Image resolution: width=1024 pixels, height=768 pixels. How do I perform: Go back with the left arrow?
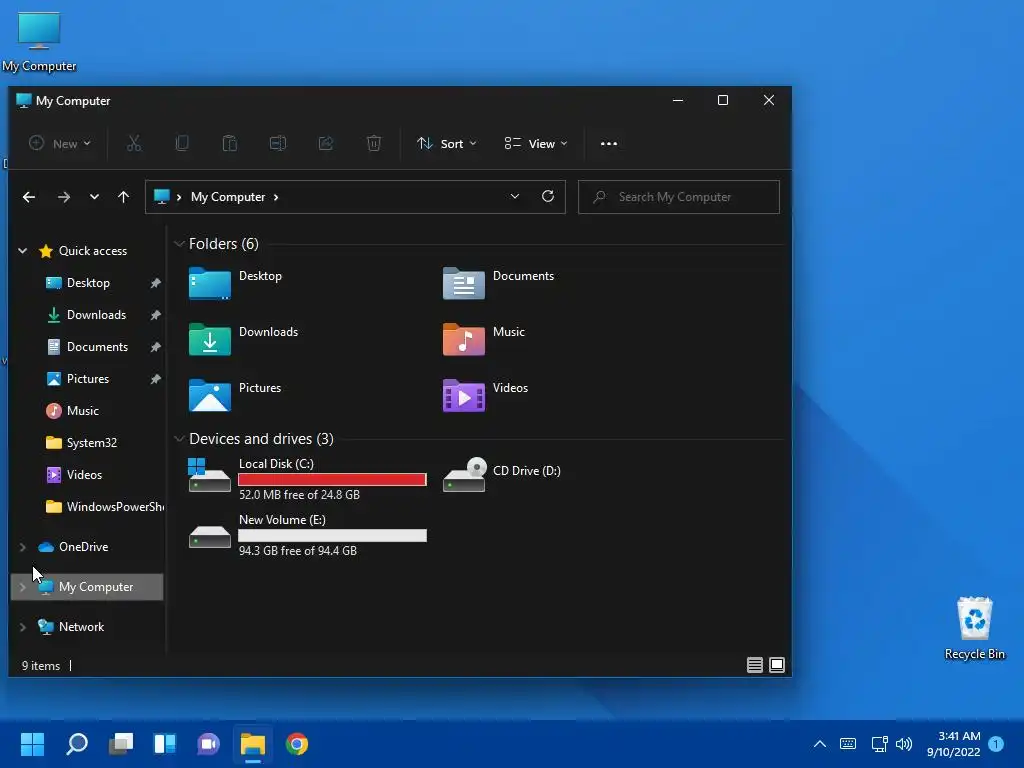click(29, 197)
